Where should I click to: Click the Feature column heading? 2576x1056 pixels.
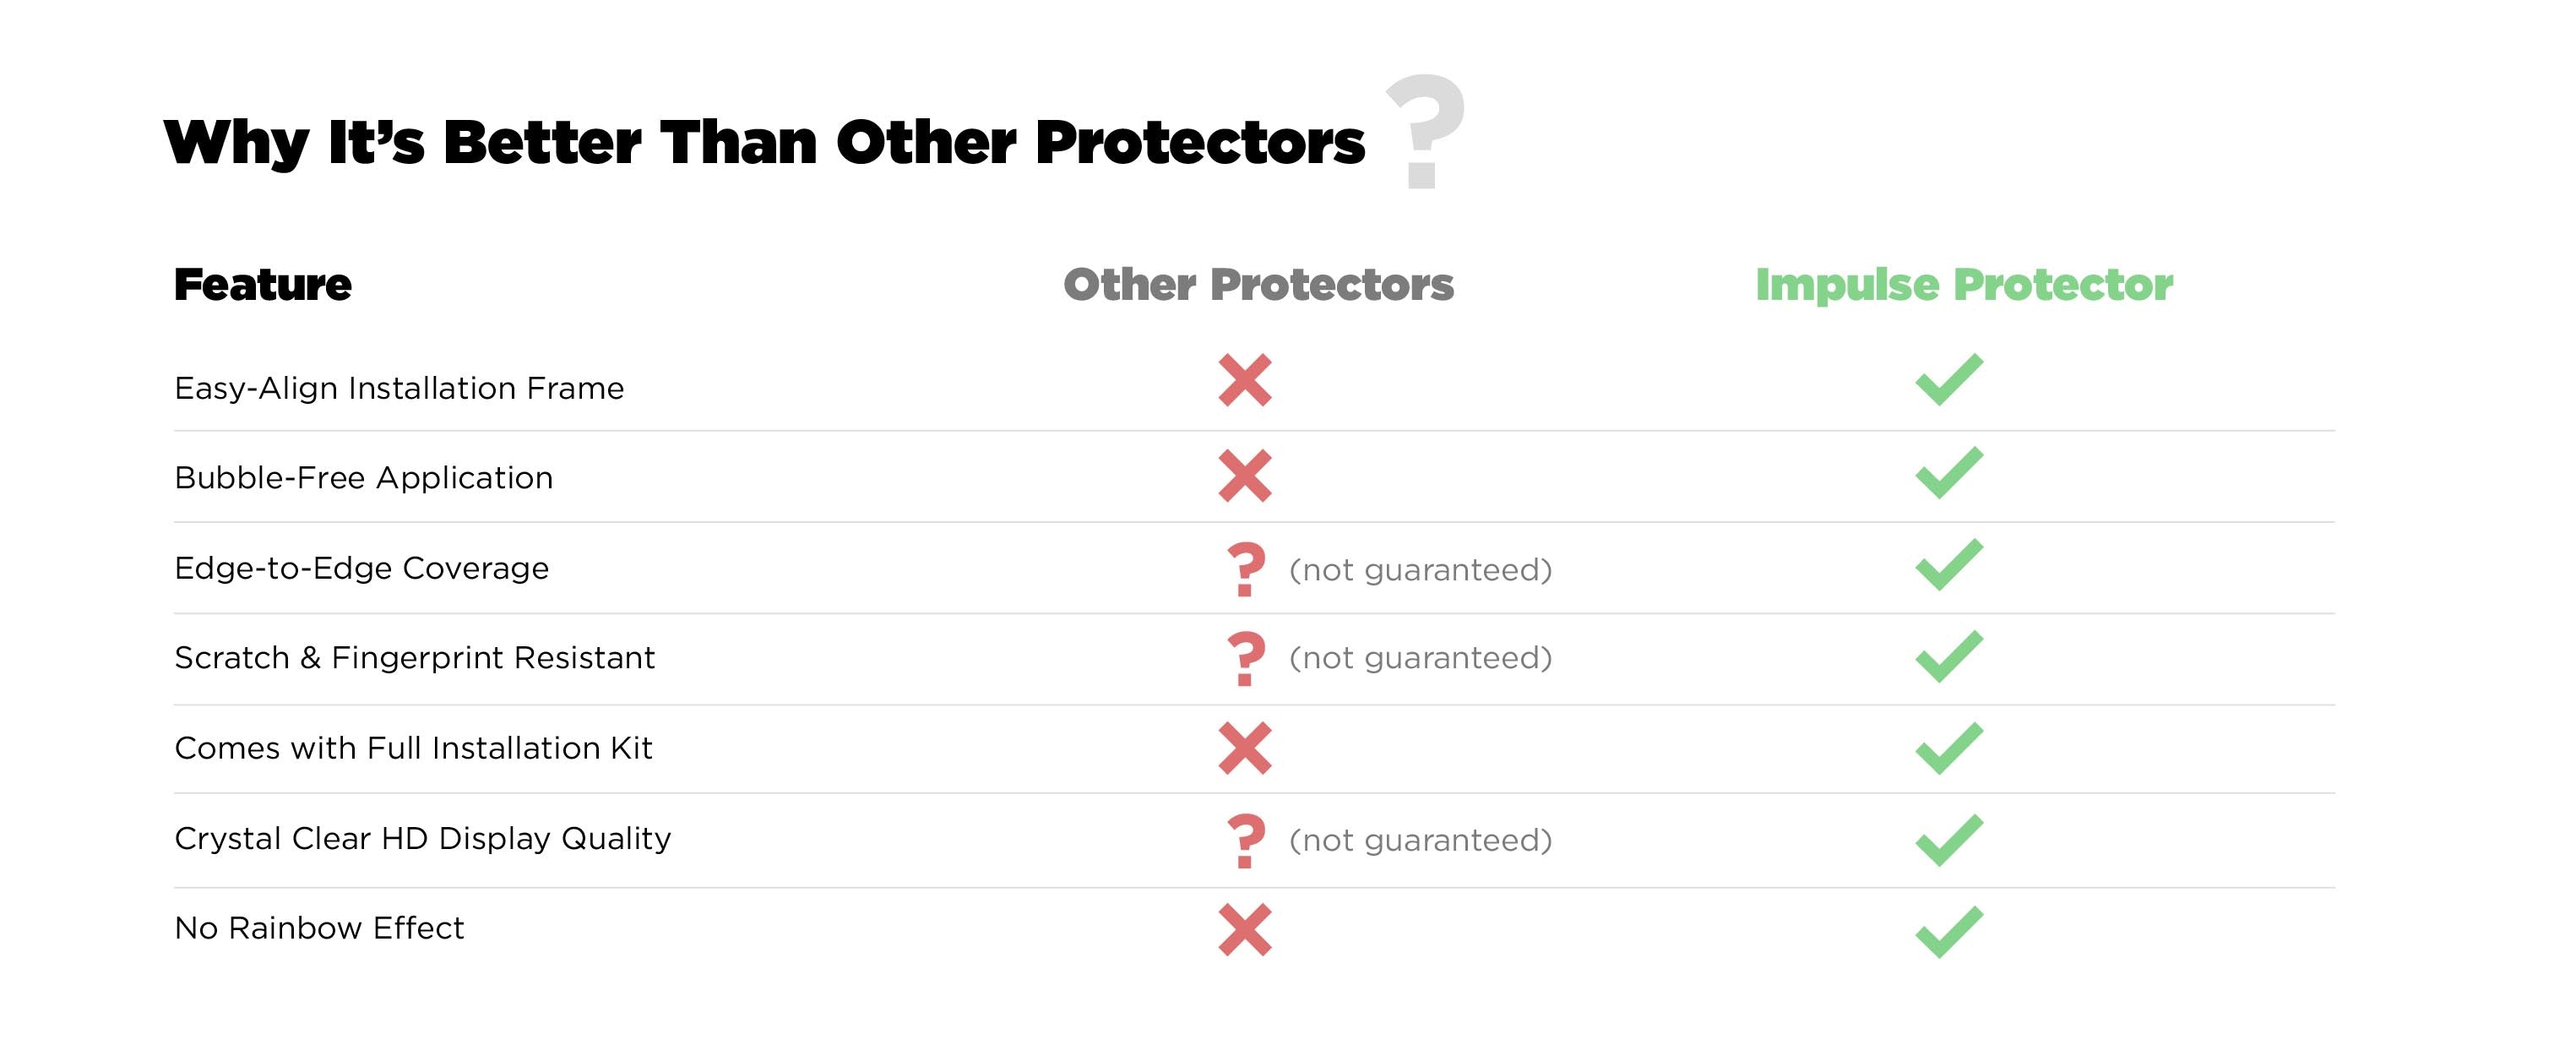(x=263, y=285)
